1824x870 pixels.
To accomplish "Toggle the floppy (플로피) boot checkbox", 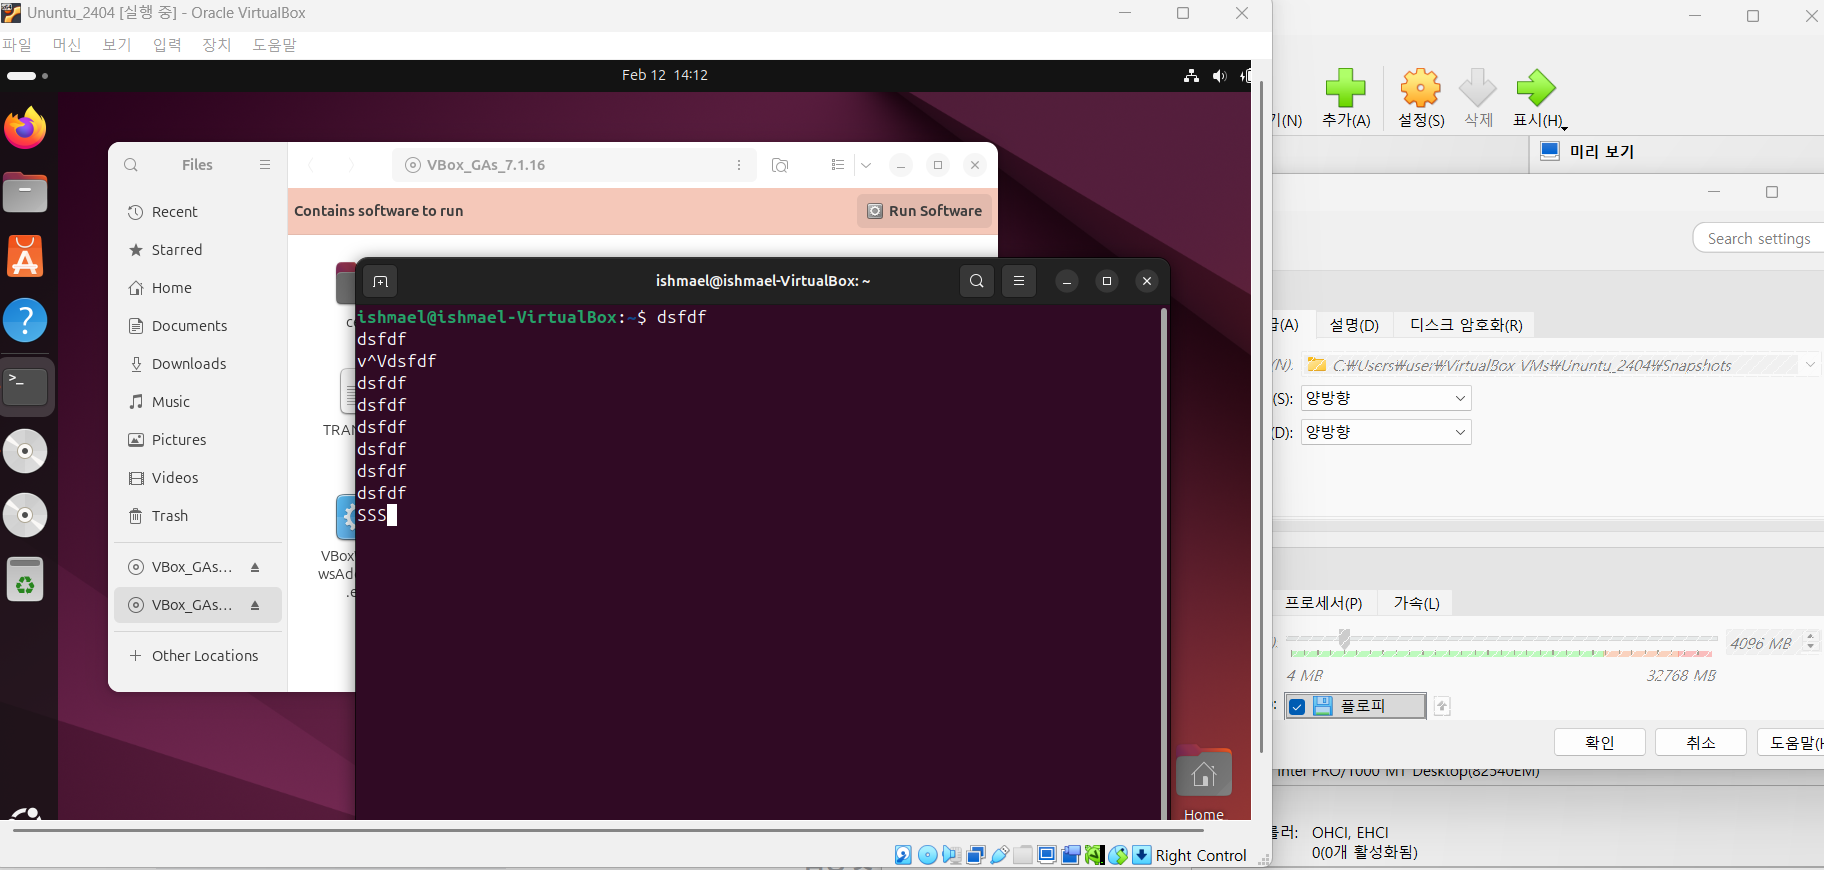I will tap(1297, 707).
